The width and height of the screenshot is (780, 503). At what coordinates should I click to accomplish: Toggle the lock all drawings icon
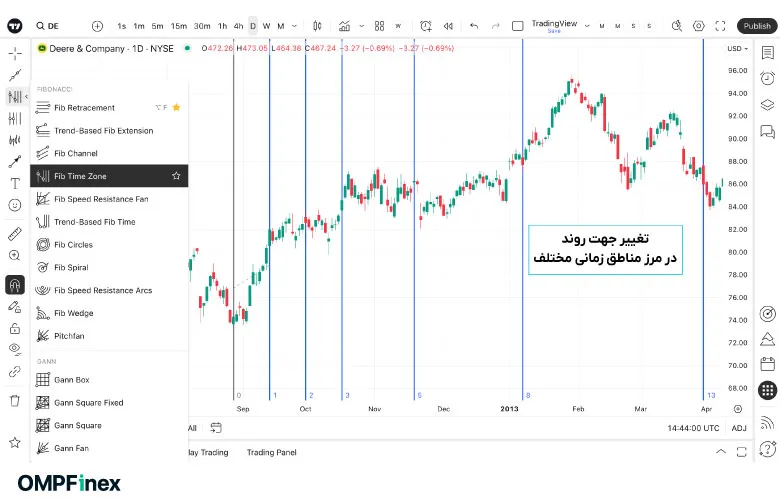15,328
